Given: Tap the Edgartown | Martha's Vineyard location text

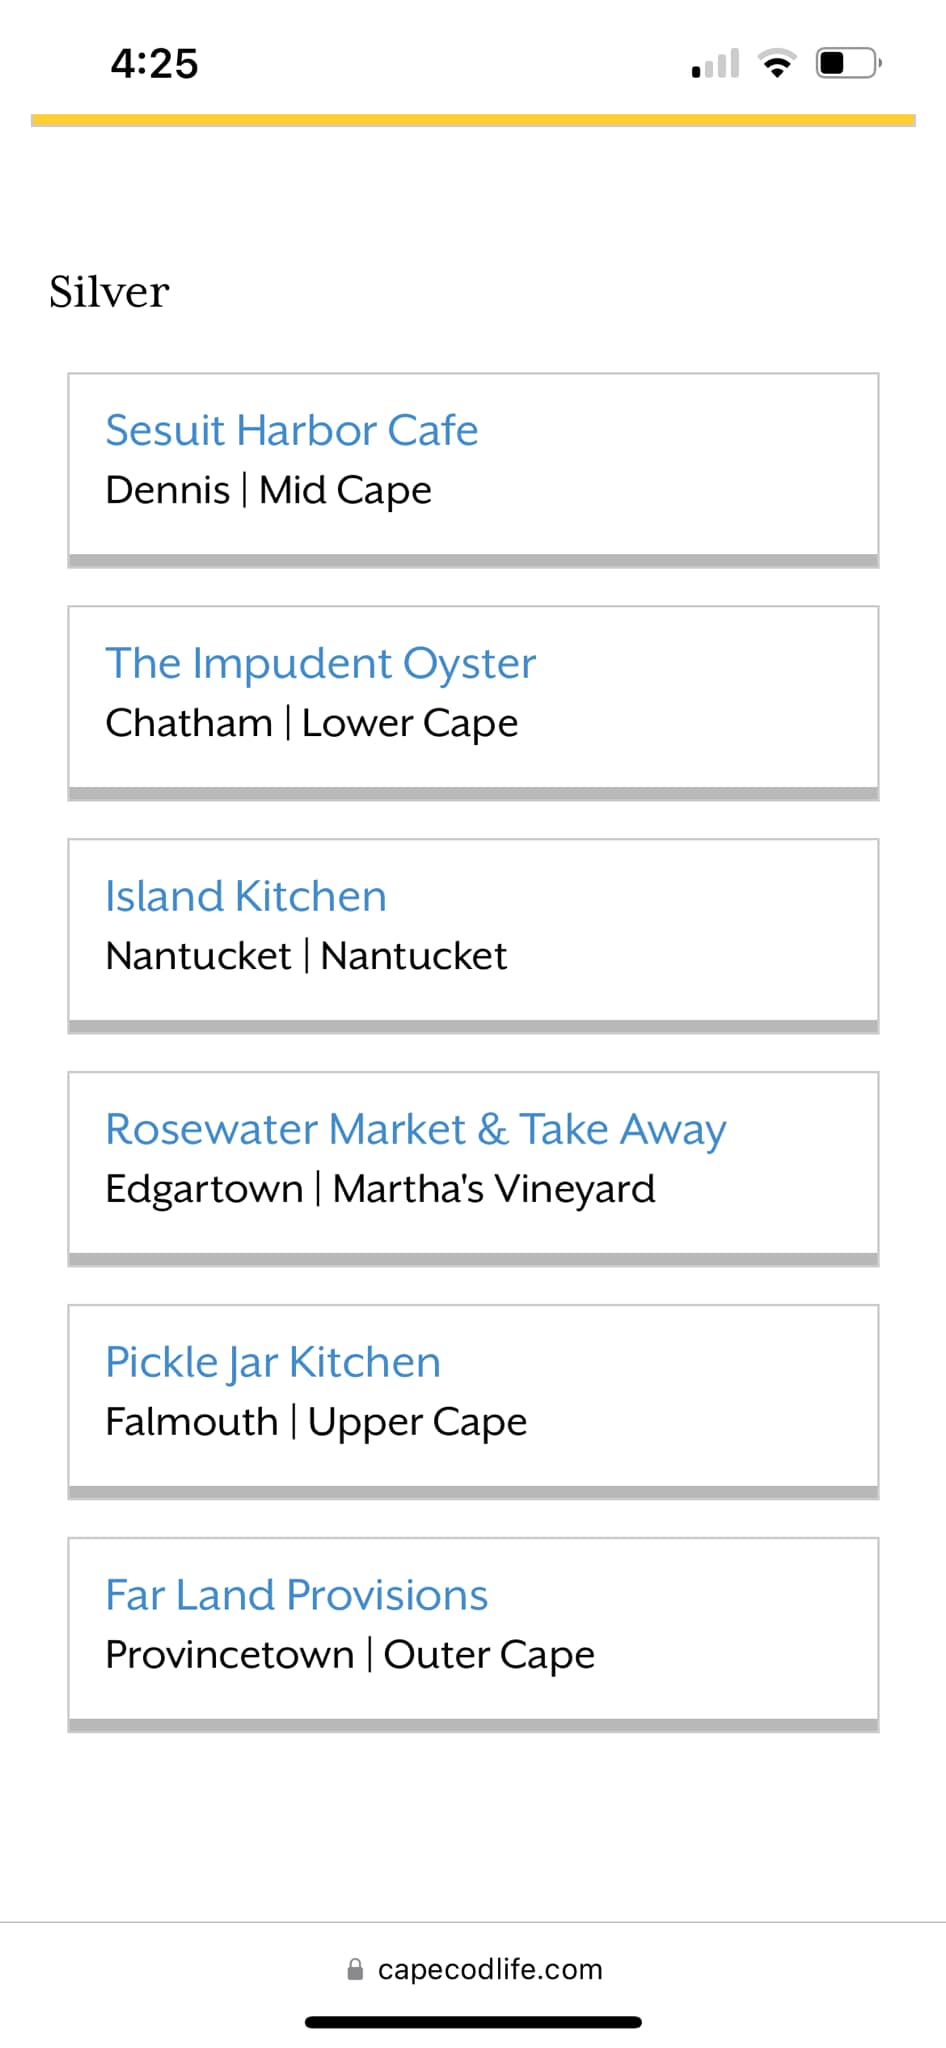Looking at the screenshot, I should pyautogui.click(x=381, y=1189).
